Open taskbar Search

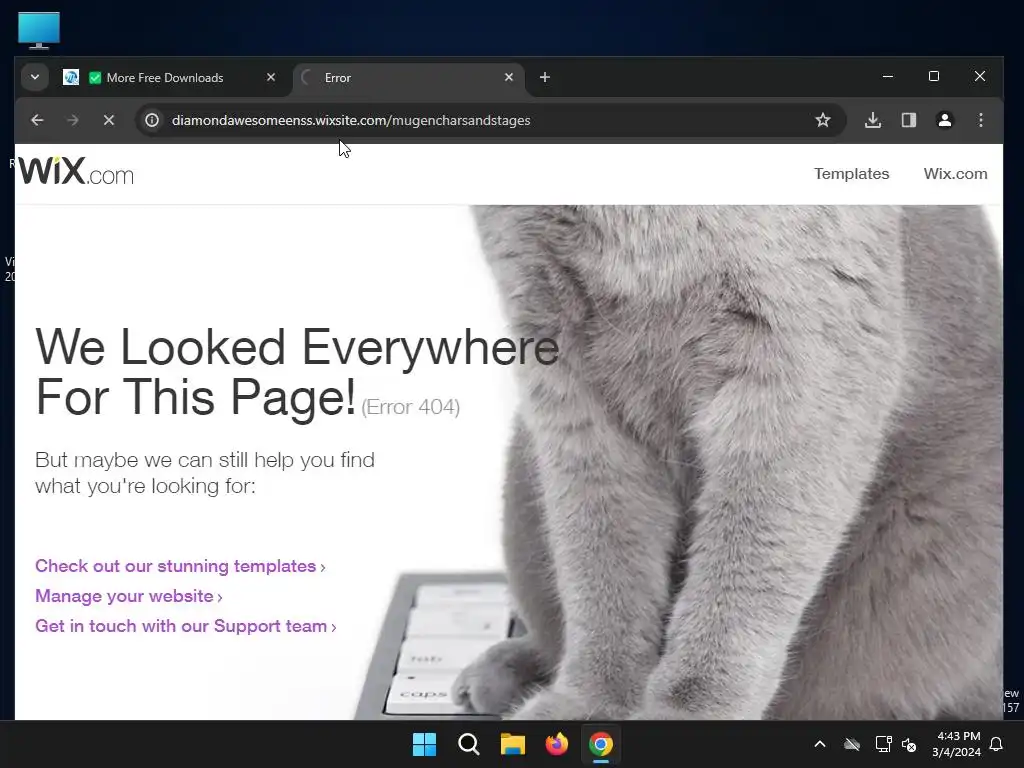(469, 744)
